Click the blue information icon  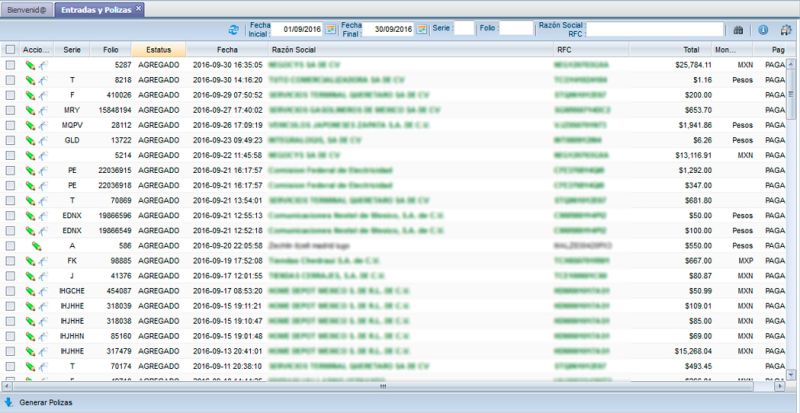[x=763, y=30]
